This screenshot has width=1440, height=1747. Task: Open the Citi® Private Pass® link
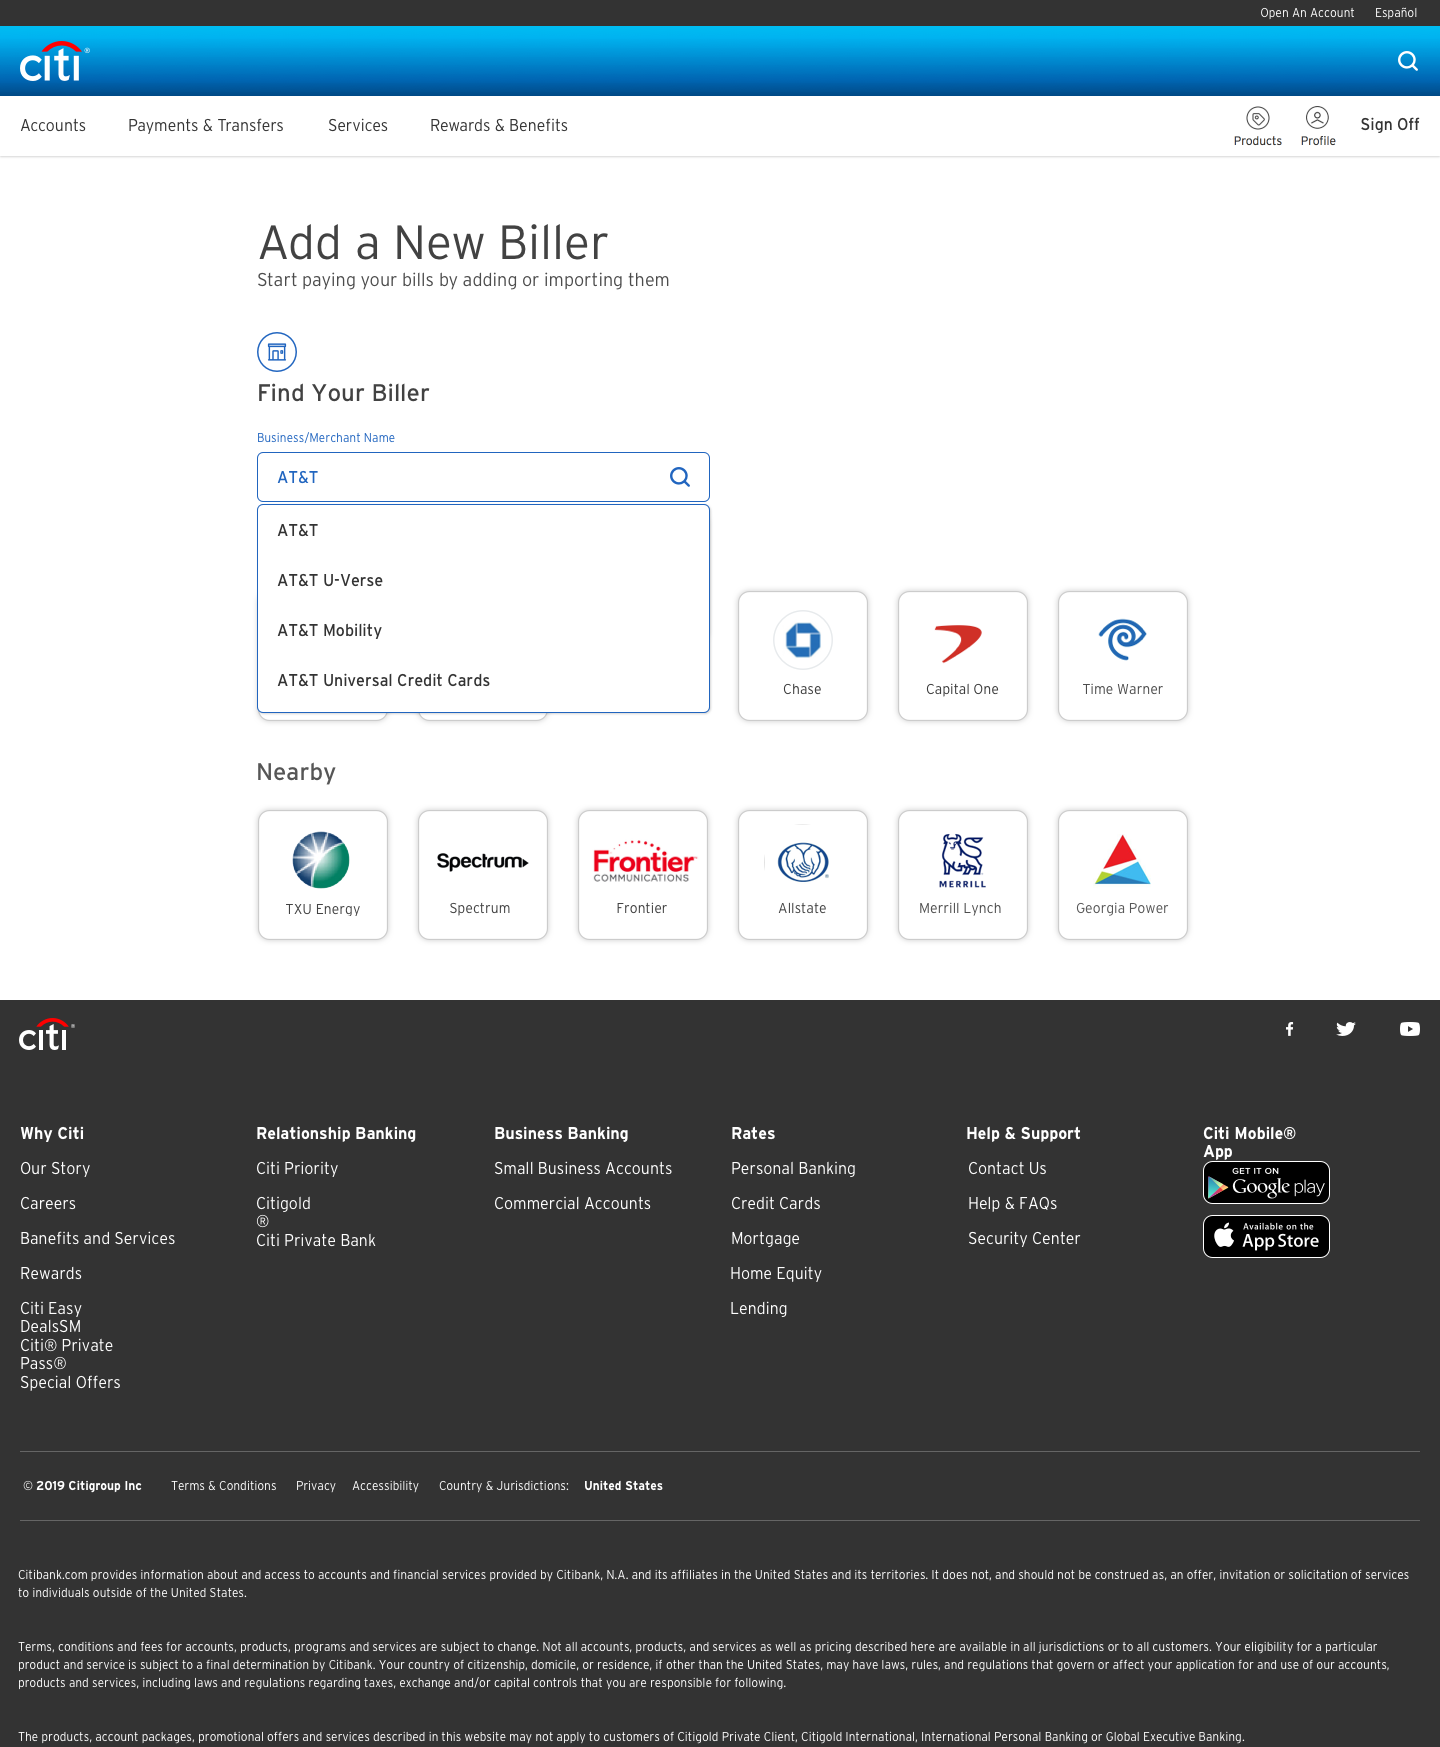pyautogui.click(x=66, y=1355)
